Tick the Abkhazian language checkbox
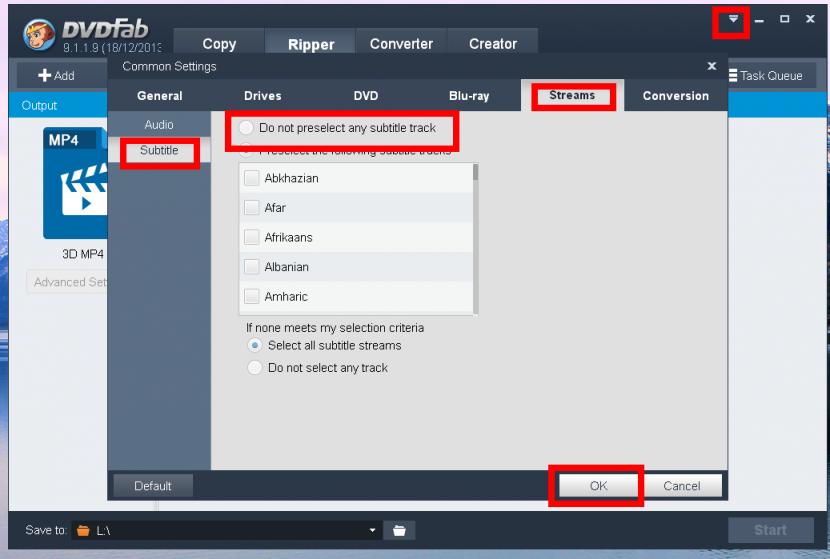 [x=252, y=178]
